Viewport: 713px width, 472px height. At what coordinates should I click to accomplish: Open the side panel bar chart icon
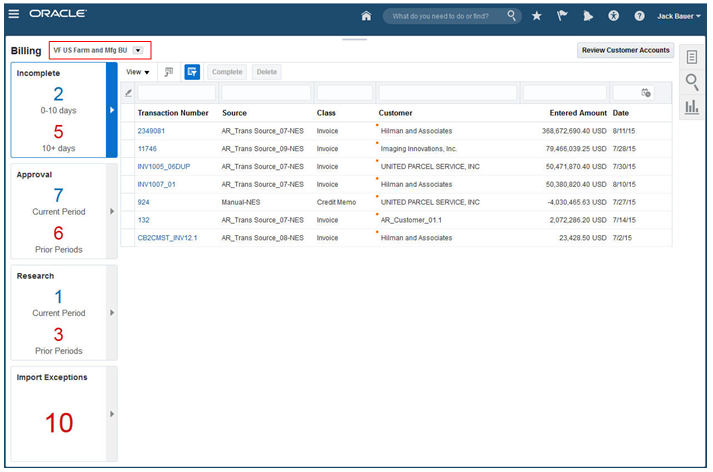(x=691, y=106)
